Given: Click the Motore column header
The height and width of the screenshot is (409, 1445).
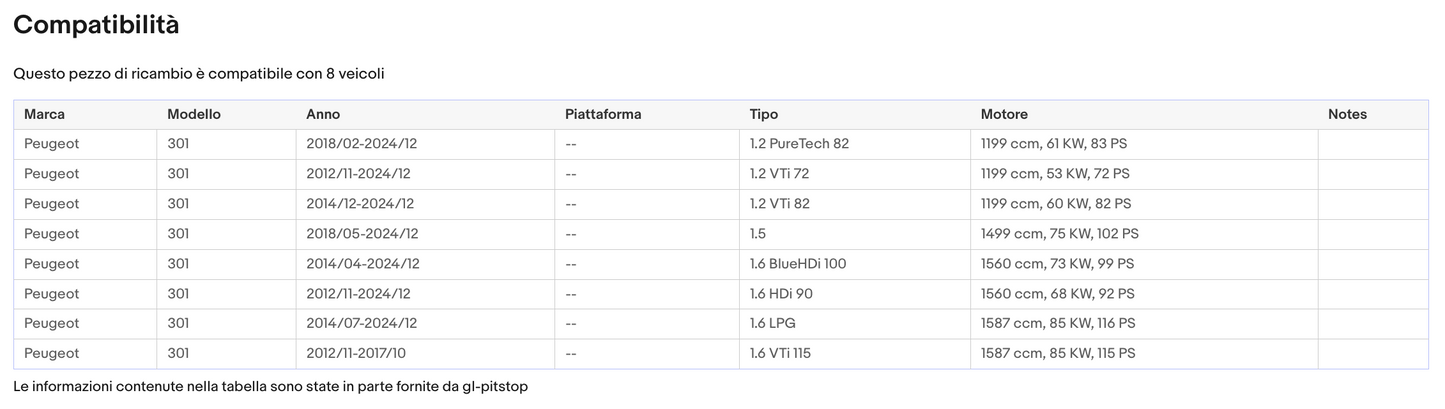Looking at the screenshot, I should [1004, 114].
